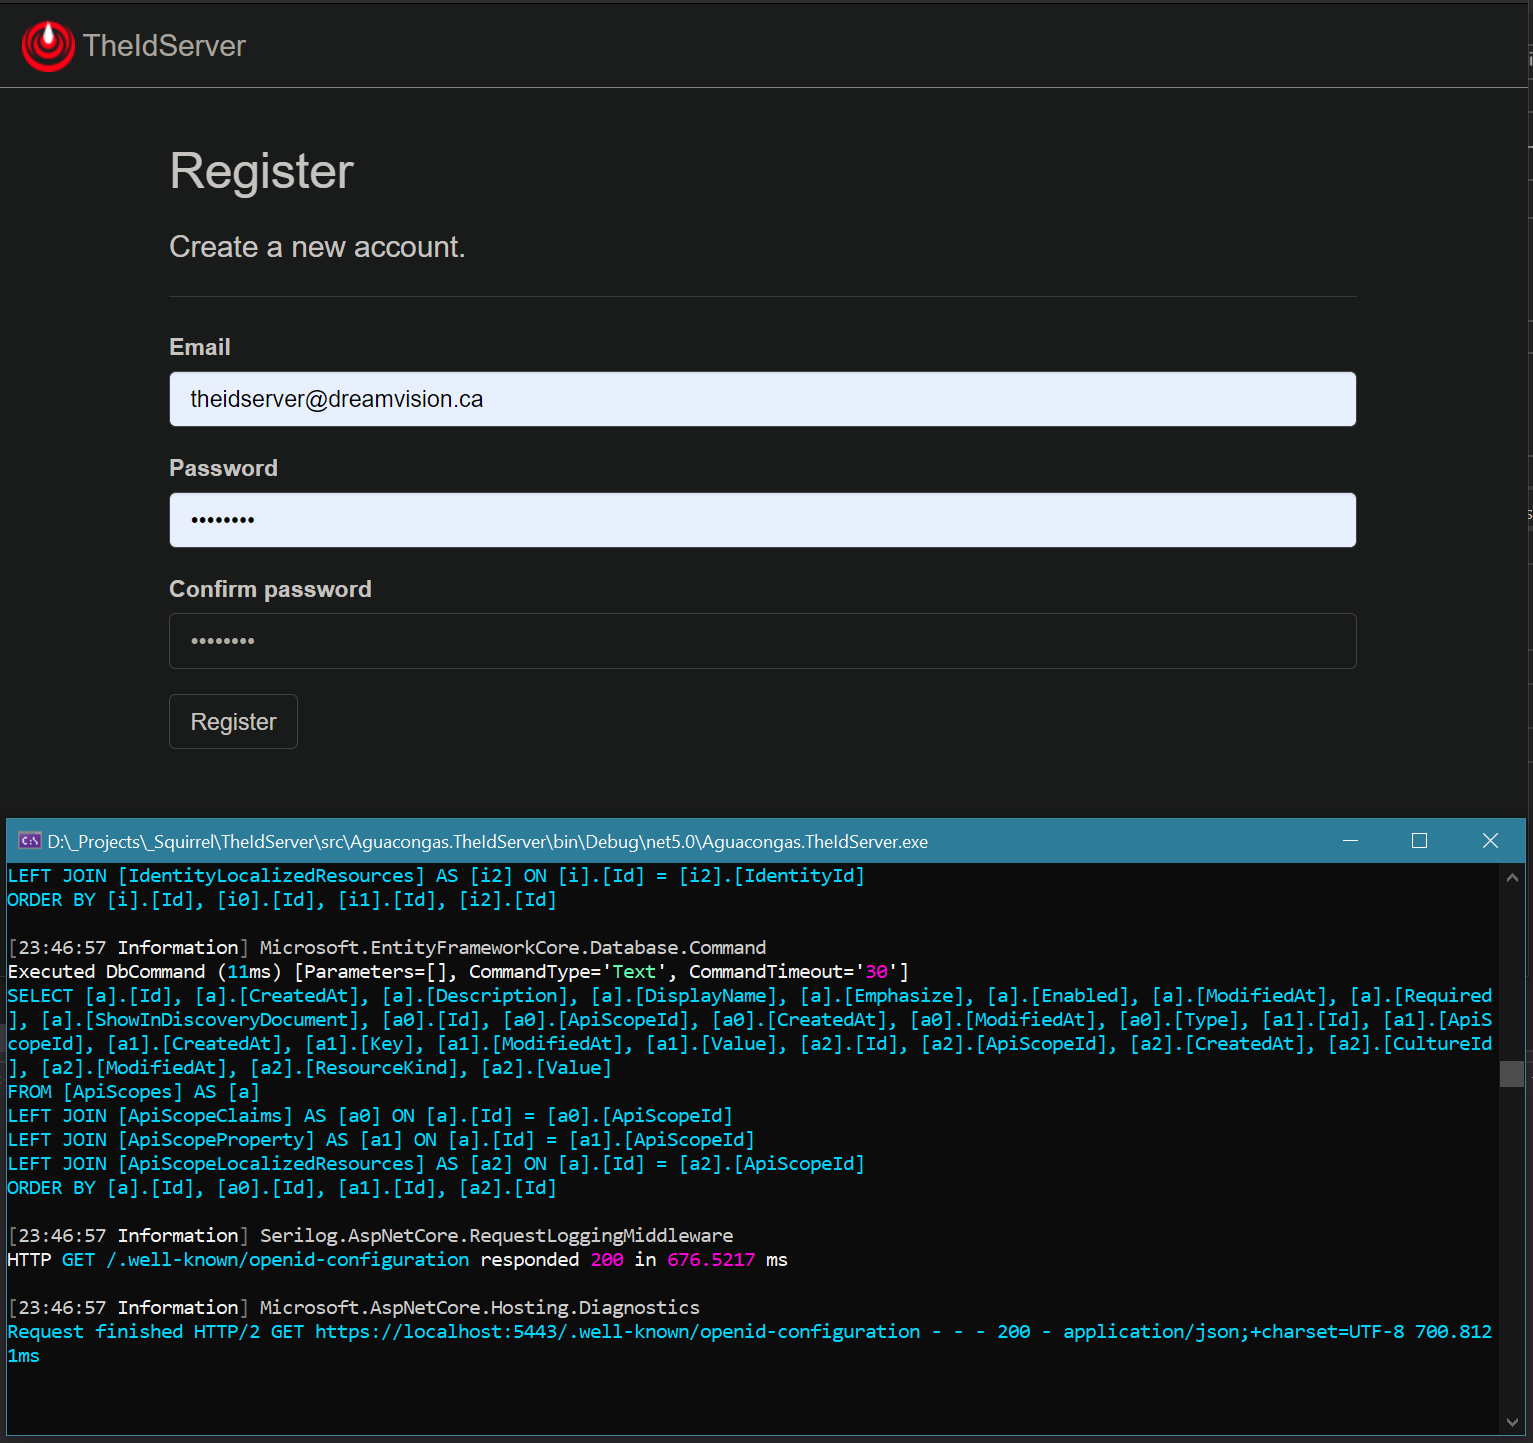Click the "Register" page heading
The width and height of the screenshot is (1533, 1443).
tap(262, 171)
